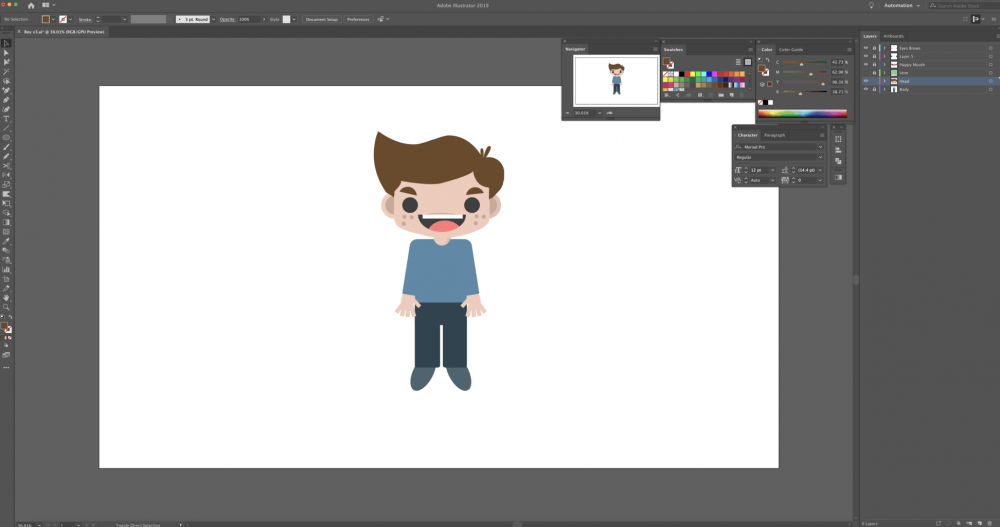
Task: Switch Swatches panel to thumbnail view
Action: tap(747, 61)
